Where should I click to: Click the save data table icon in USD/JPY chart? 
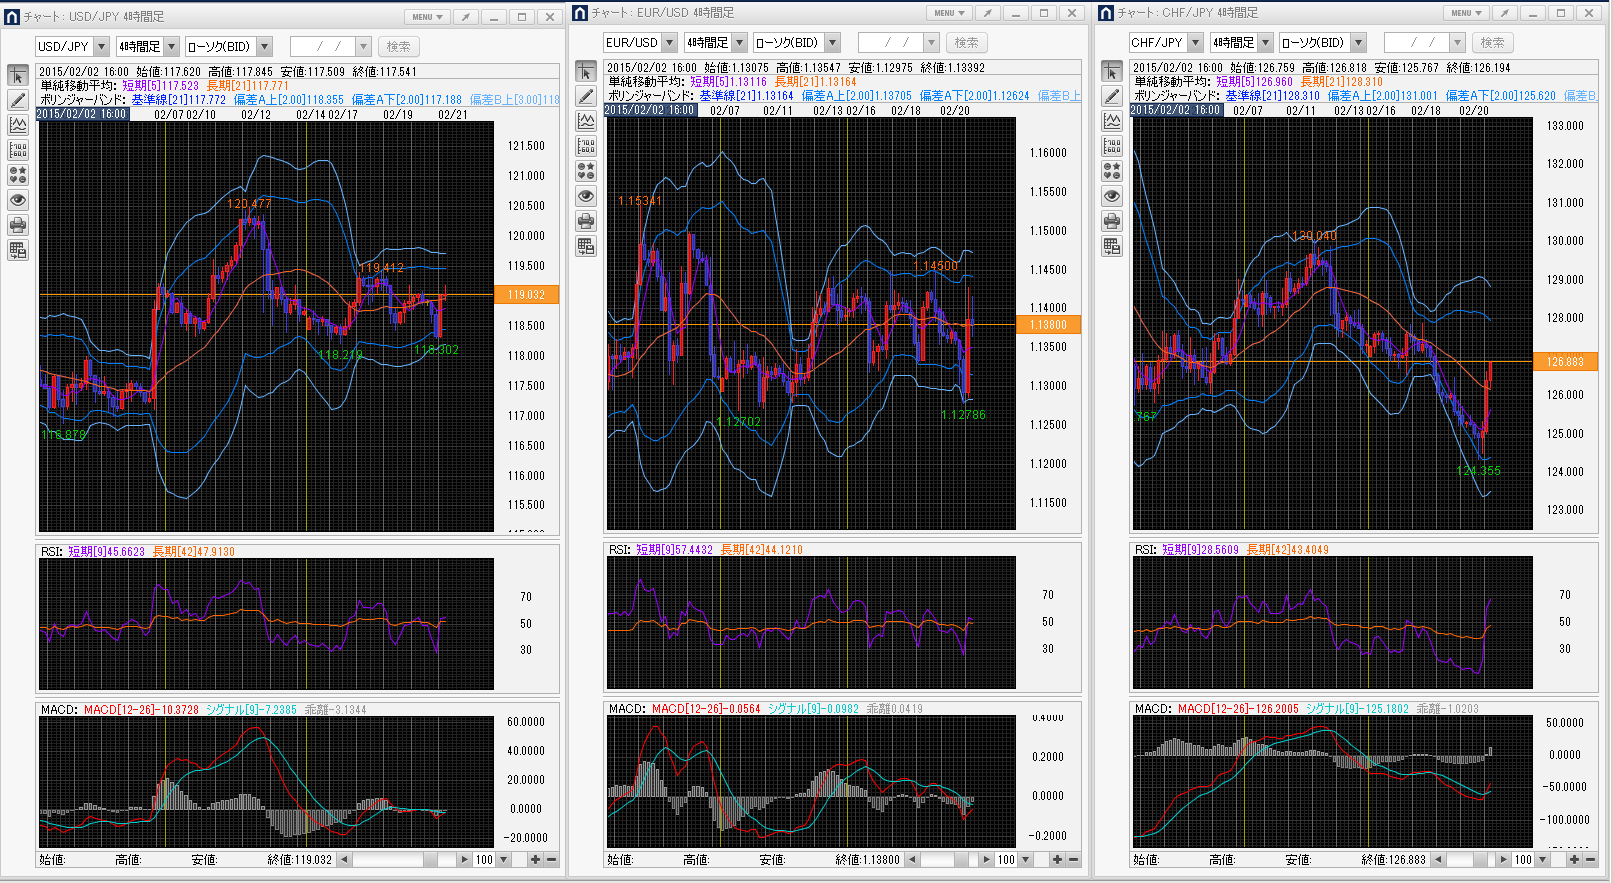[18, 250]
